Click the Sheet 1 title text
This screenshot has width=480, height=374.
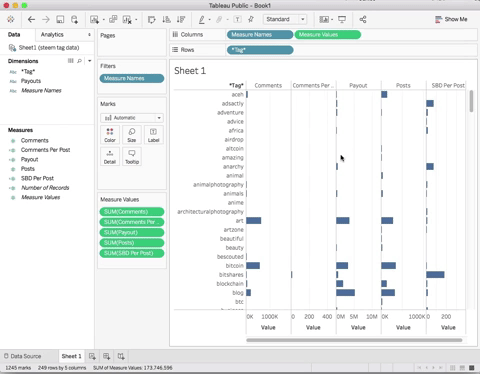(190, 71)
